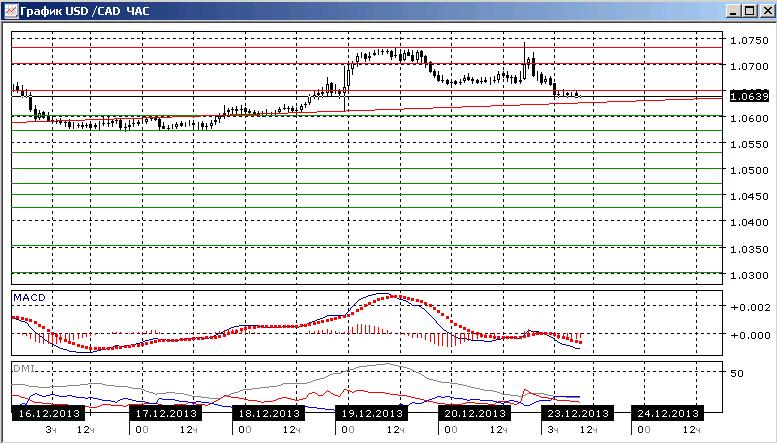Image resolution: width=777 pixels, height=444 pixels.
Task: Click the 1.0400 price axis label
Action: click(749, 222)
